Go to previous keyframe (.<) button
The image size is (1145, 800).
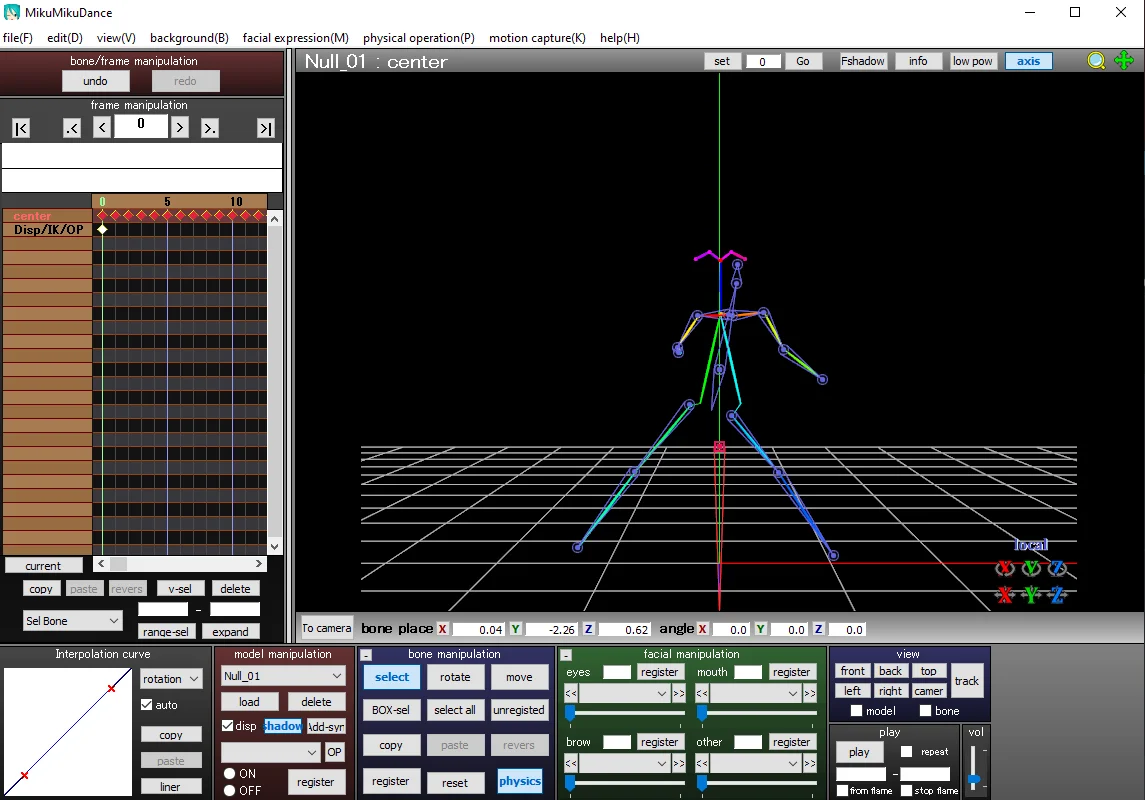72,128
